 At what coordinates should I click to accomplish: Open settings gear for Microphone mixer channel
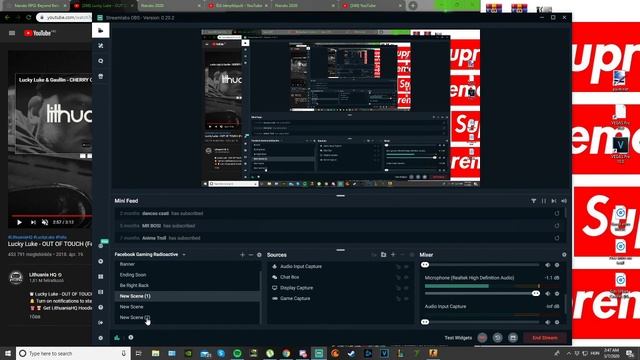(x=557, y=293)
